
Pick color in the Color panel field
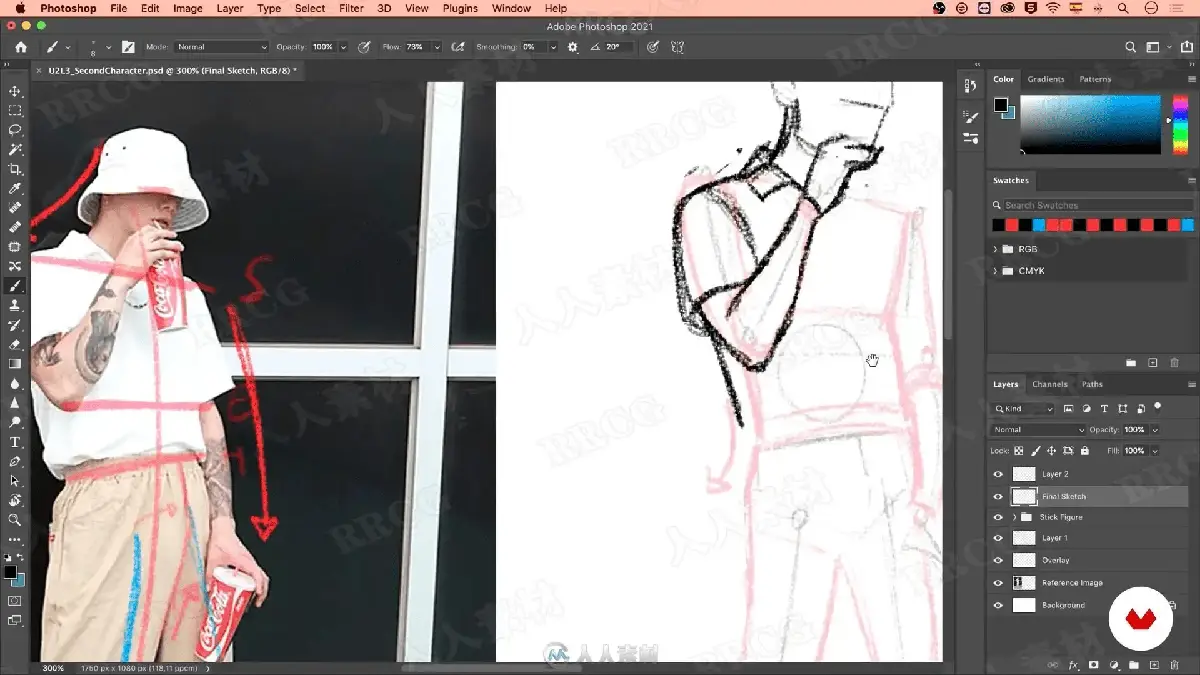tap(1090, 124)
